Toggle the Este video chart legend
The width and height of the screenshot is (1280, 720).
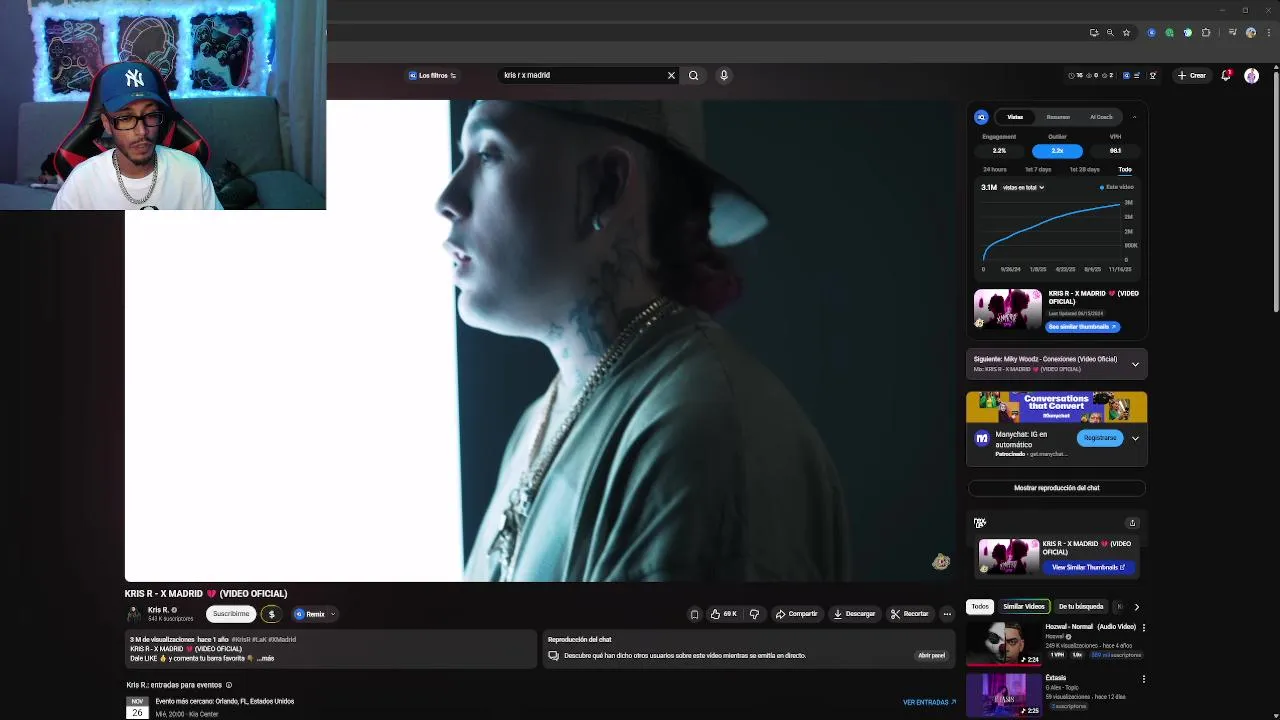coord(1117,187)
